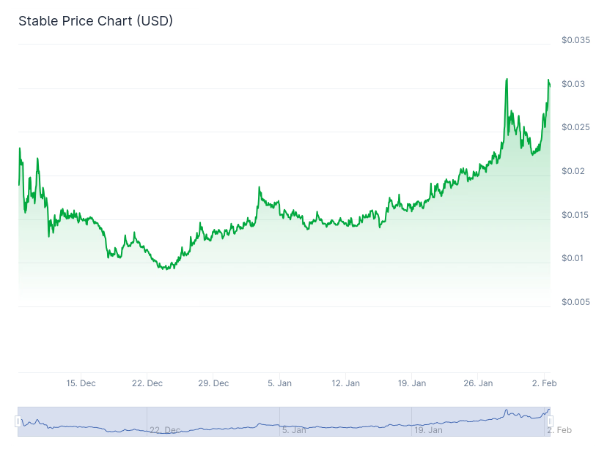Click the 19. Jan label on the main chart axis

point(413,383)
